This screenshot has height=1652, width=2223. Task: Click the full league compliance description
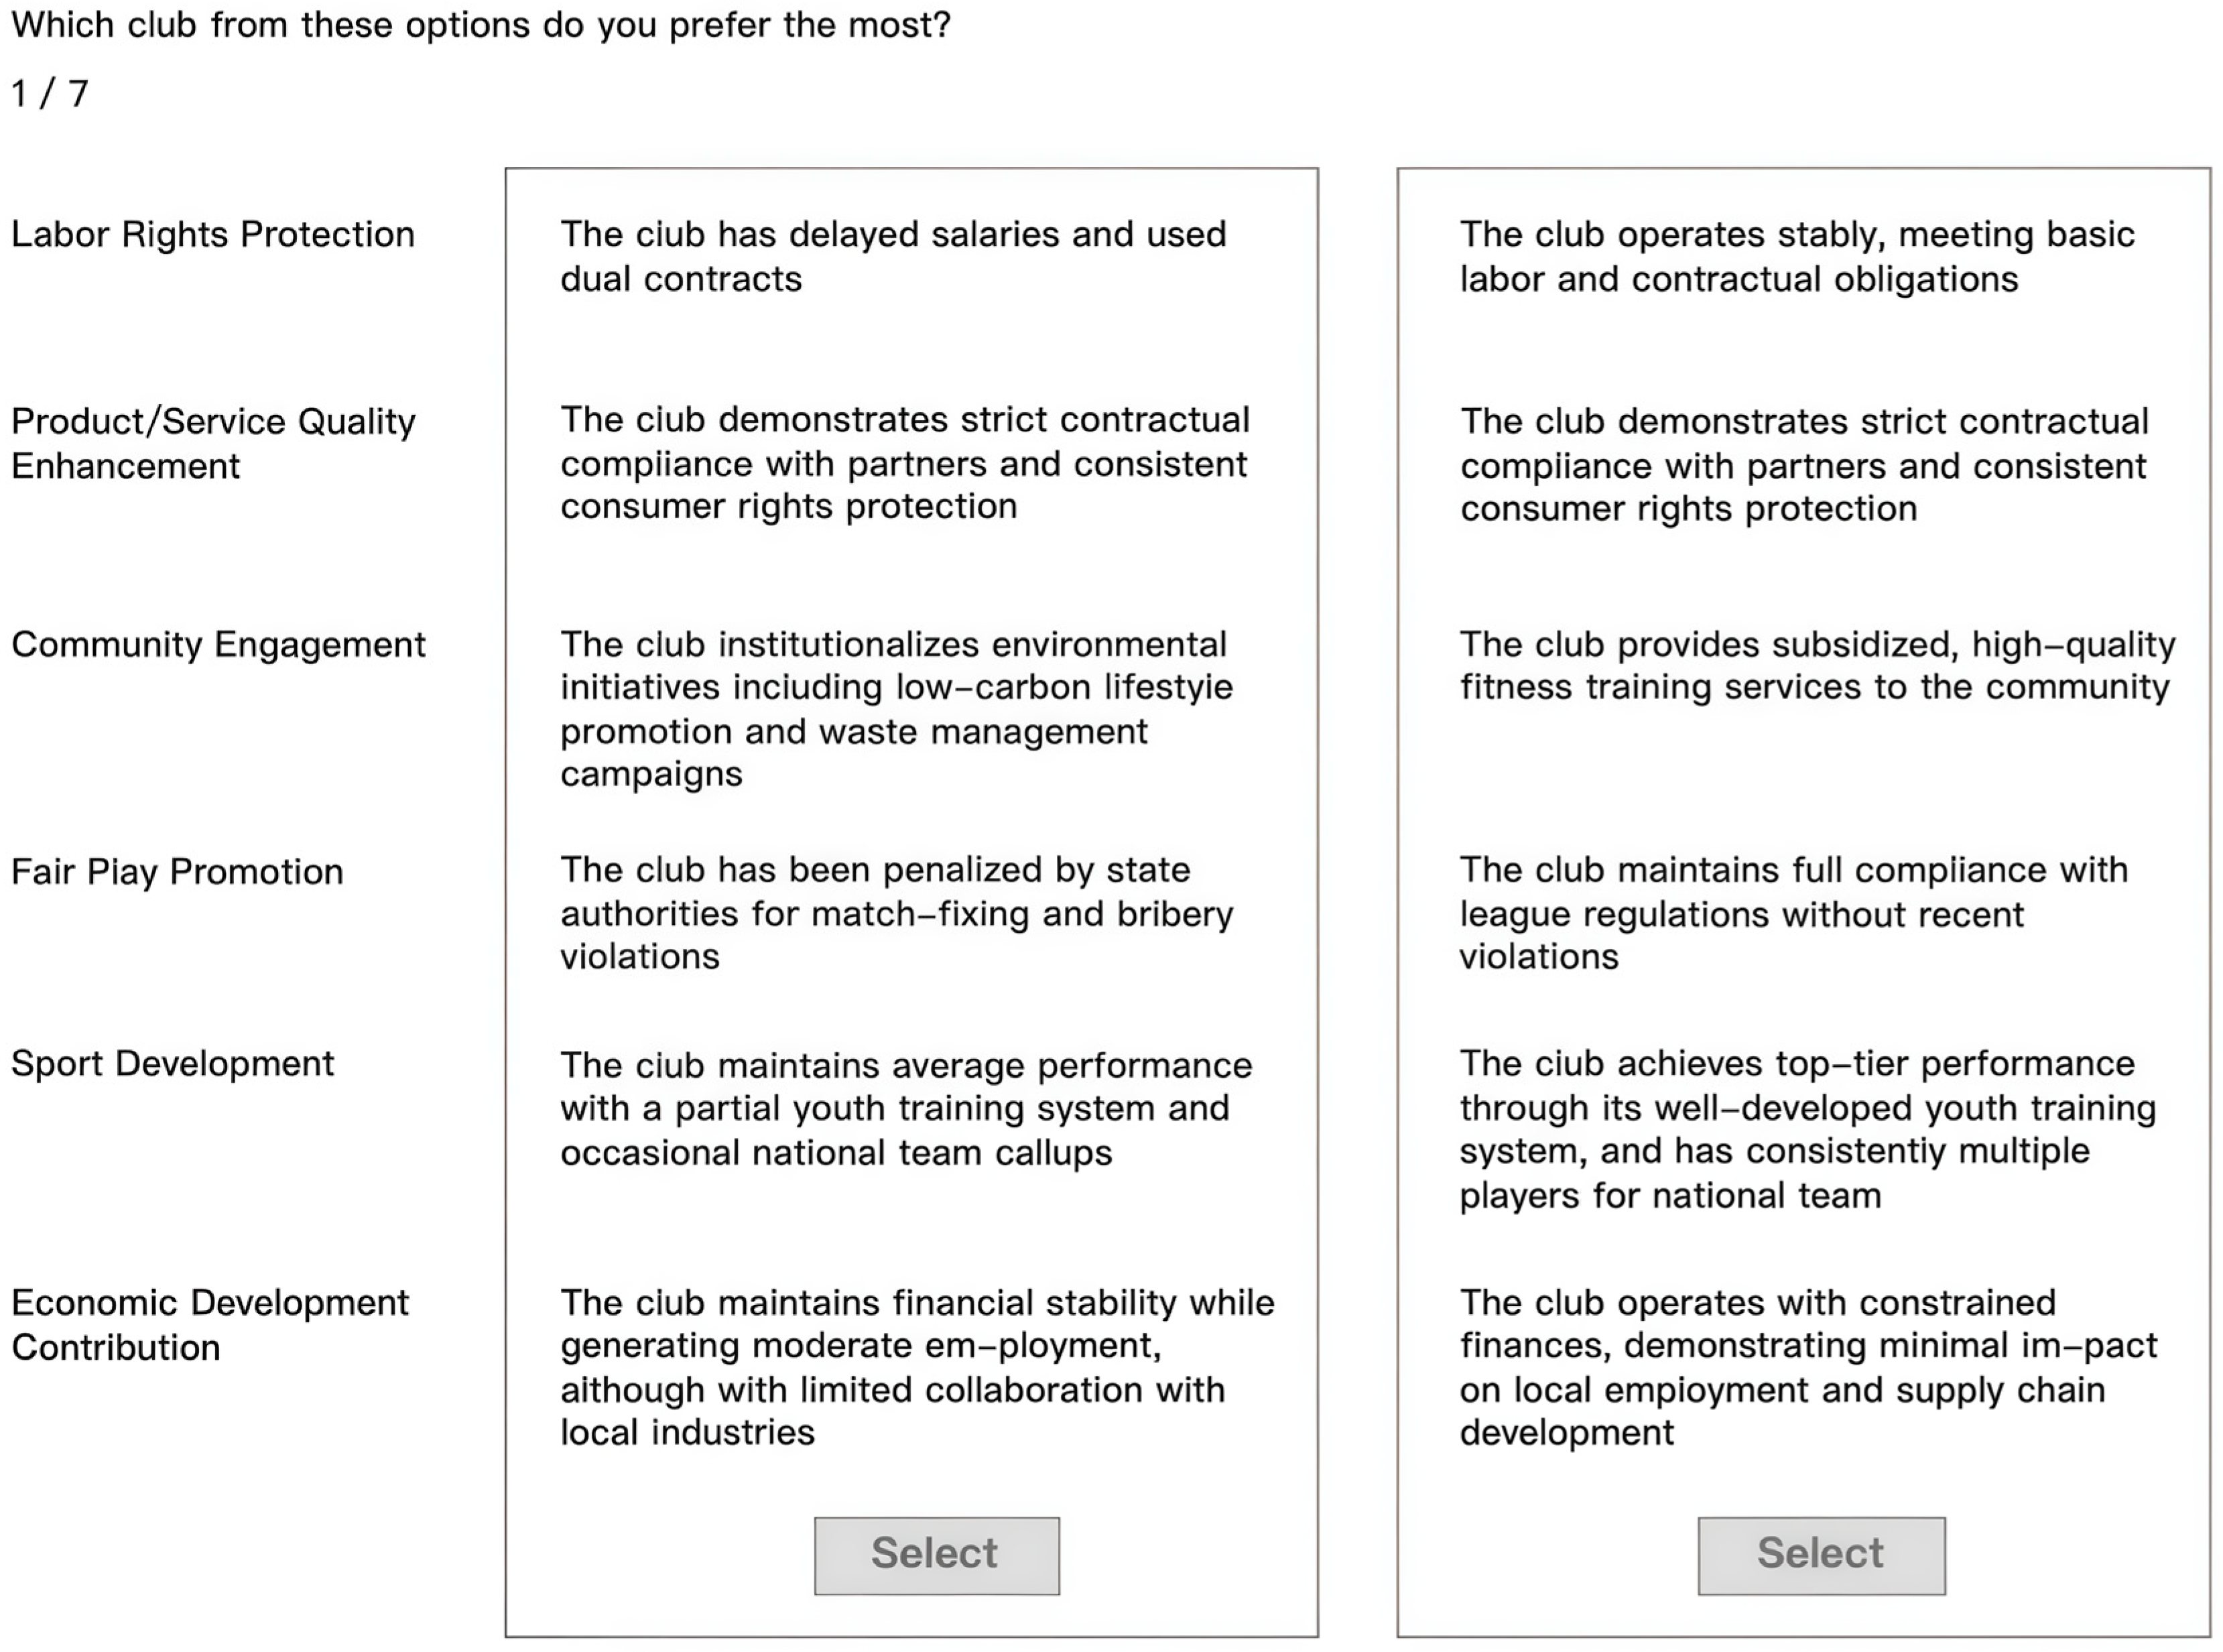[1792, 912]
